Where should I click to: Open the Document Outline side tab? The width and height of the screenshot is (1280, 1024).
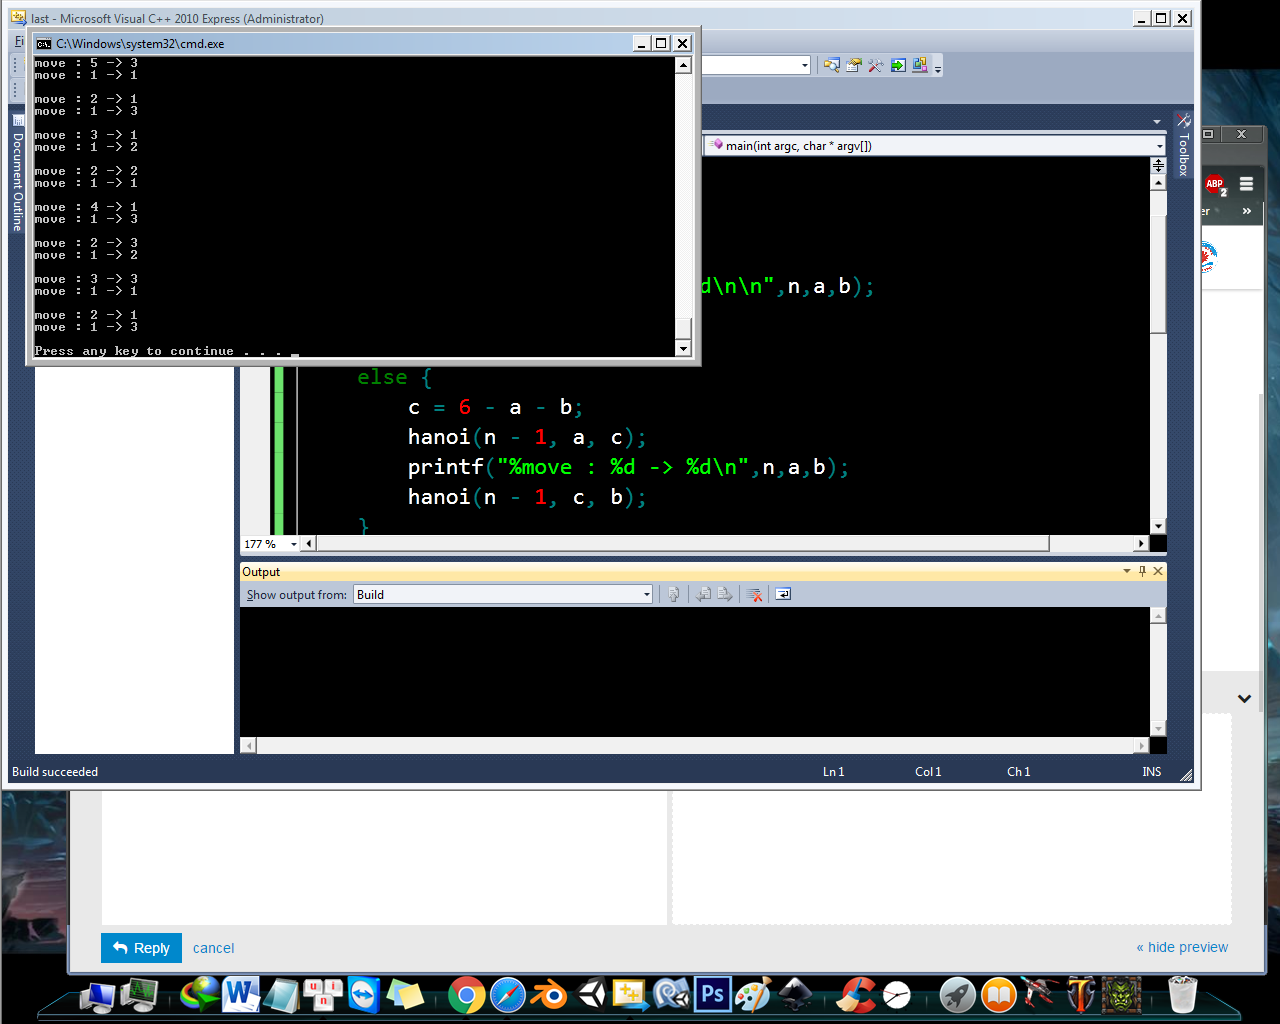(x=17, y=180)
